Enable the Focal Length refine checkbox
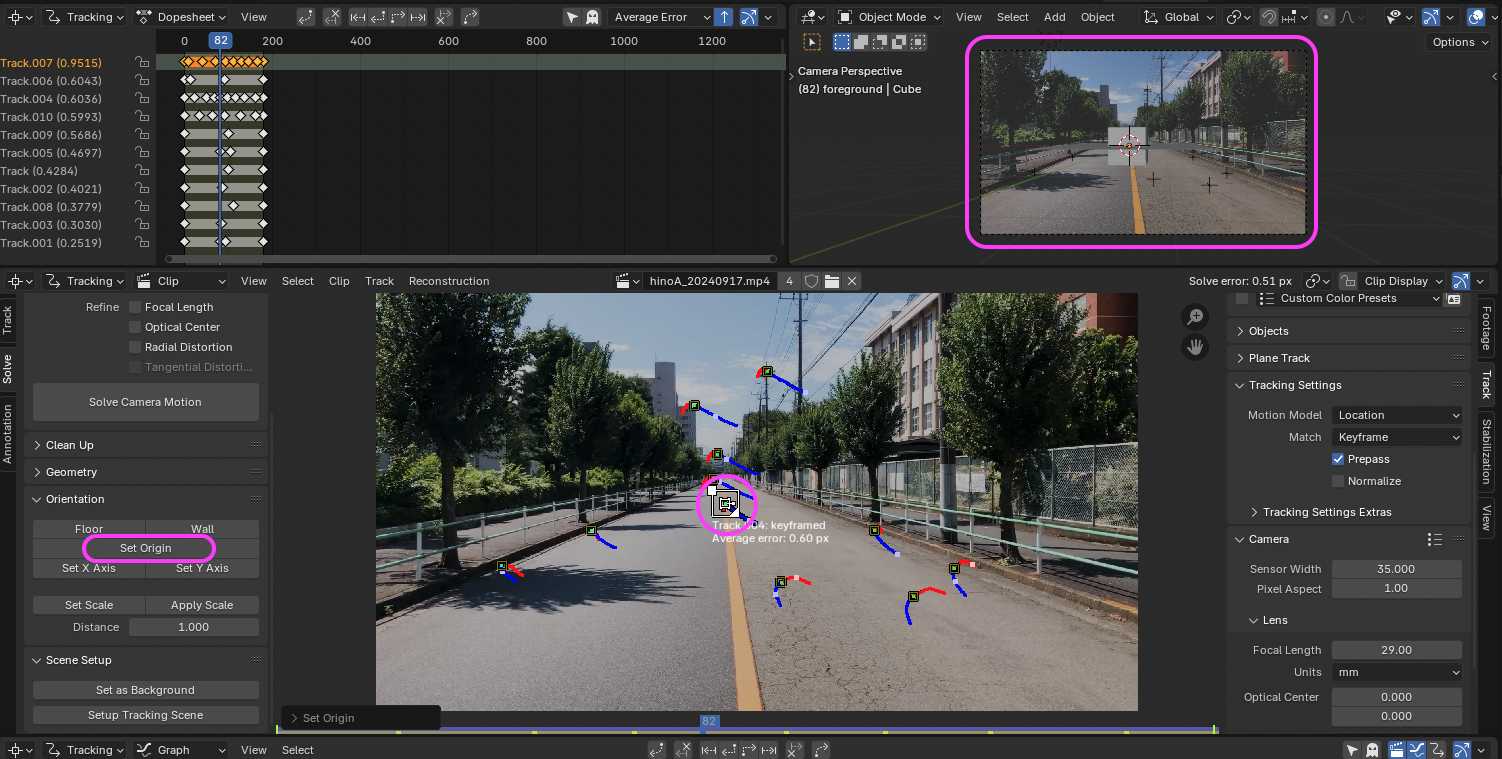The height and width of the screenshot is (759, 1502). (135, 307)
